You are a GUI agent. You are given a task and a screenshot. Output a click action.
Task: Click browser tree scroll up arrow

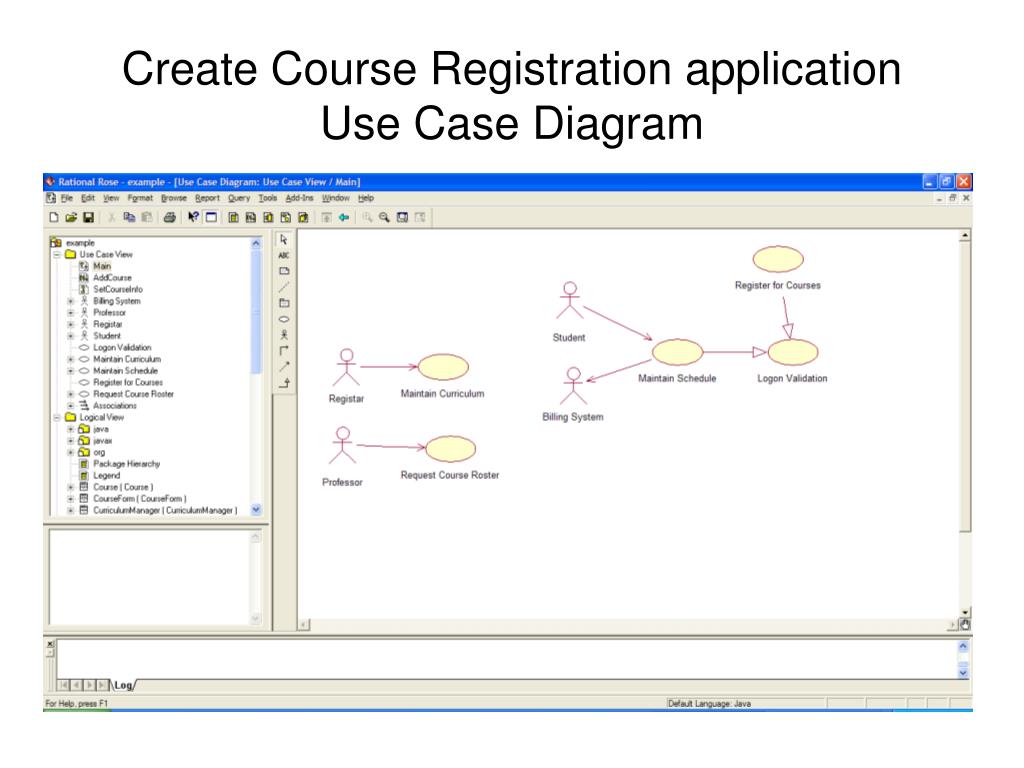256,243
